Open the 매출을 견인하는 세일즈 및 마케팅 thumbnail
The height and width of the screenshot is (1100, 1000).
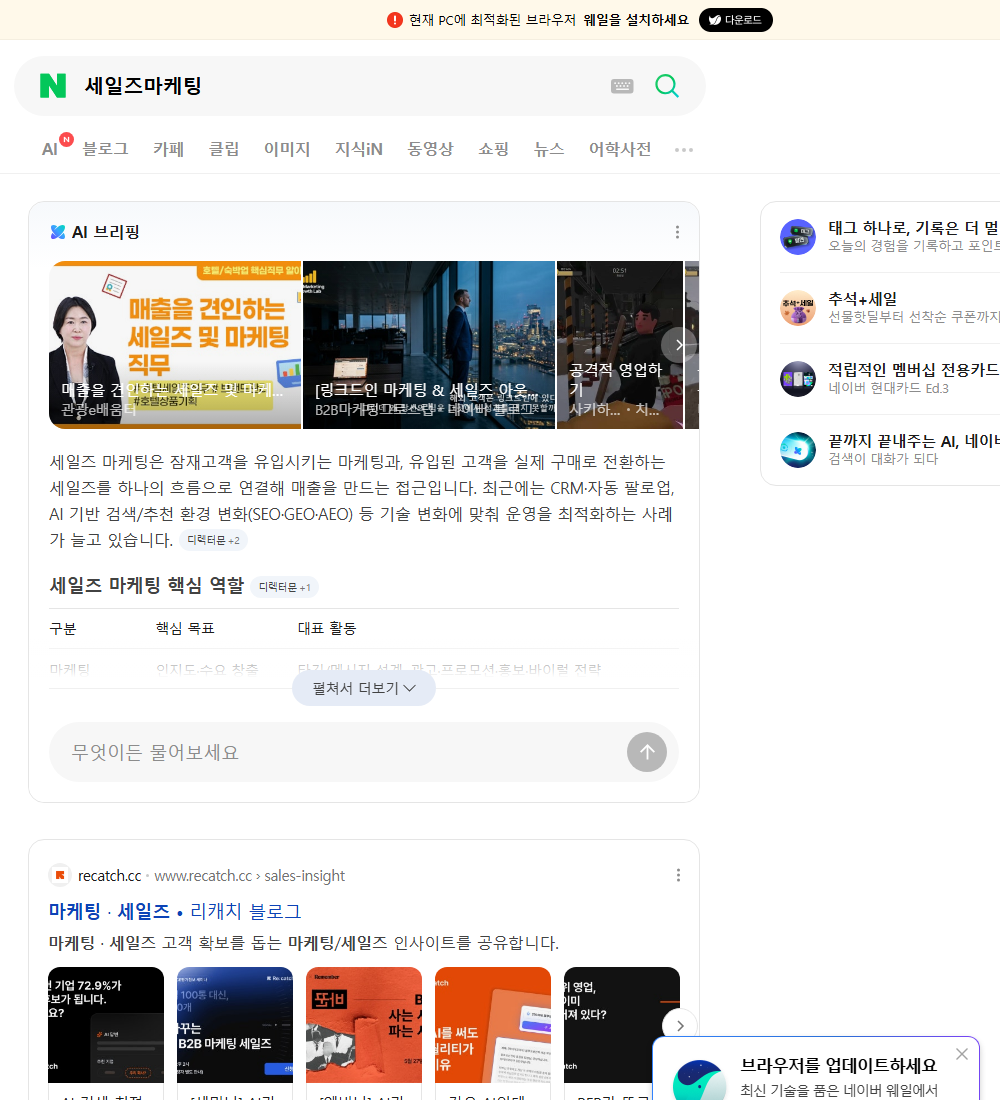[175, 344]
